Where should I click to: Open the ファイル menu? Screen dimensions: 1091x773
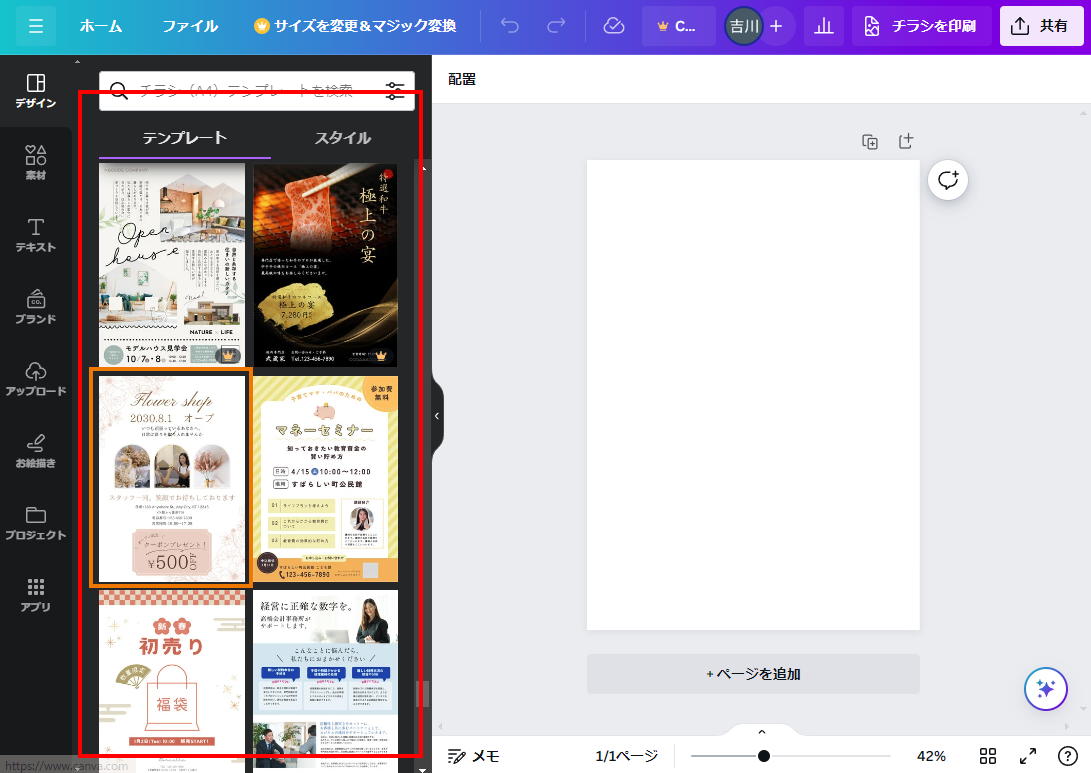coord(190,26)
